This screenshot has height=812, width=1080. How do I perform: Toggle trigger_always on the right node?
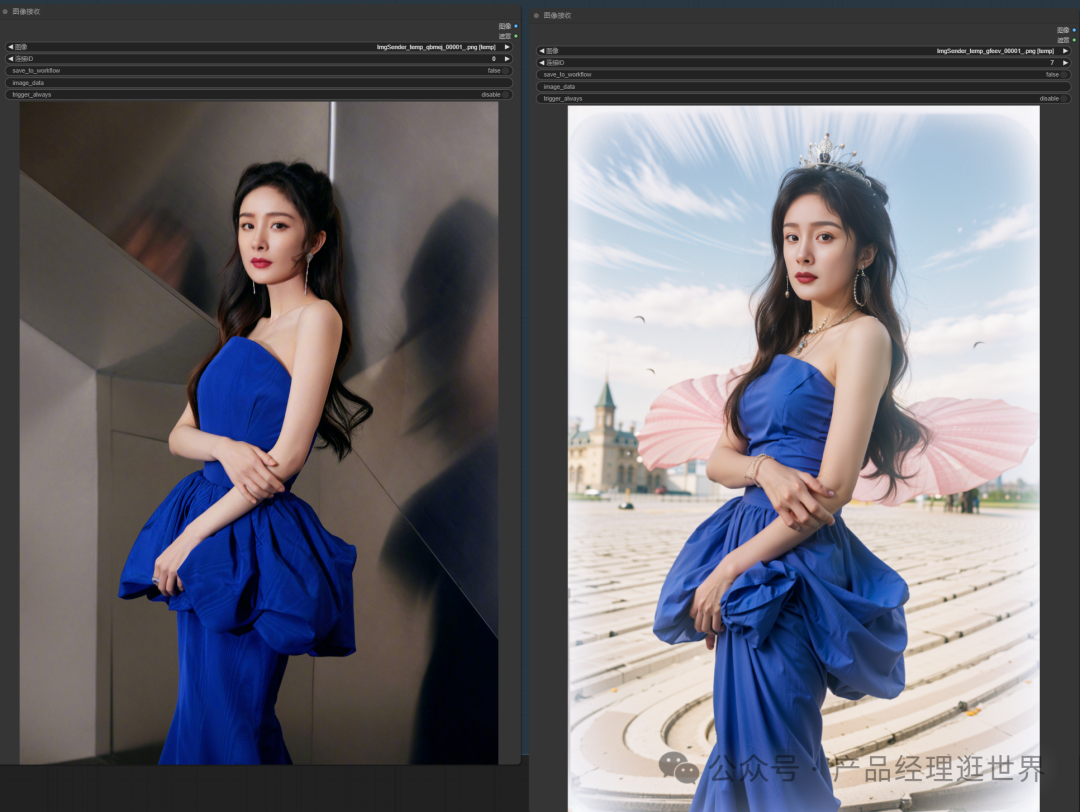click(1062, 98)
